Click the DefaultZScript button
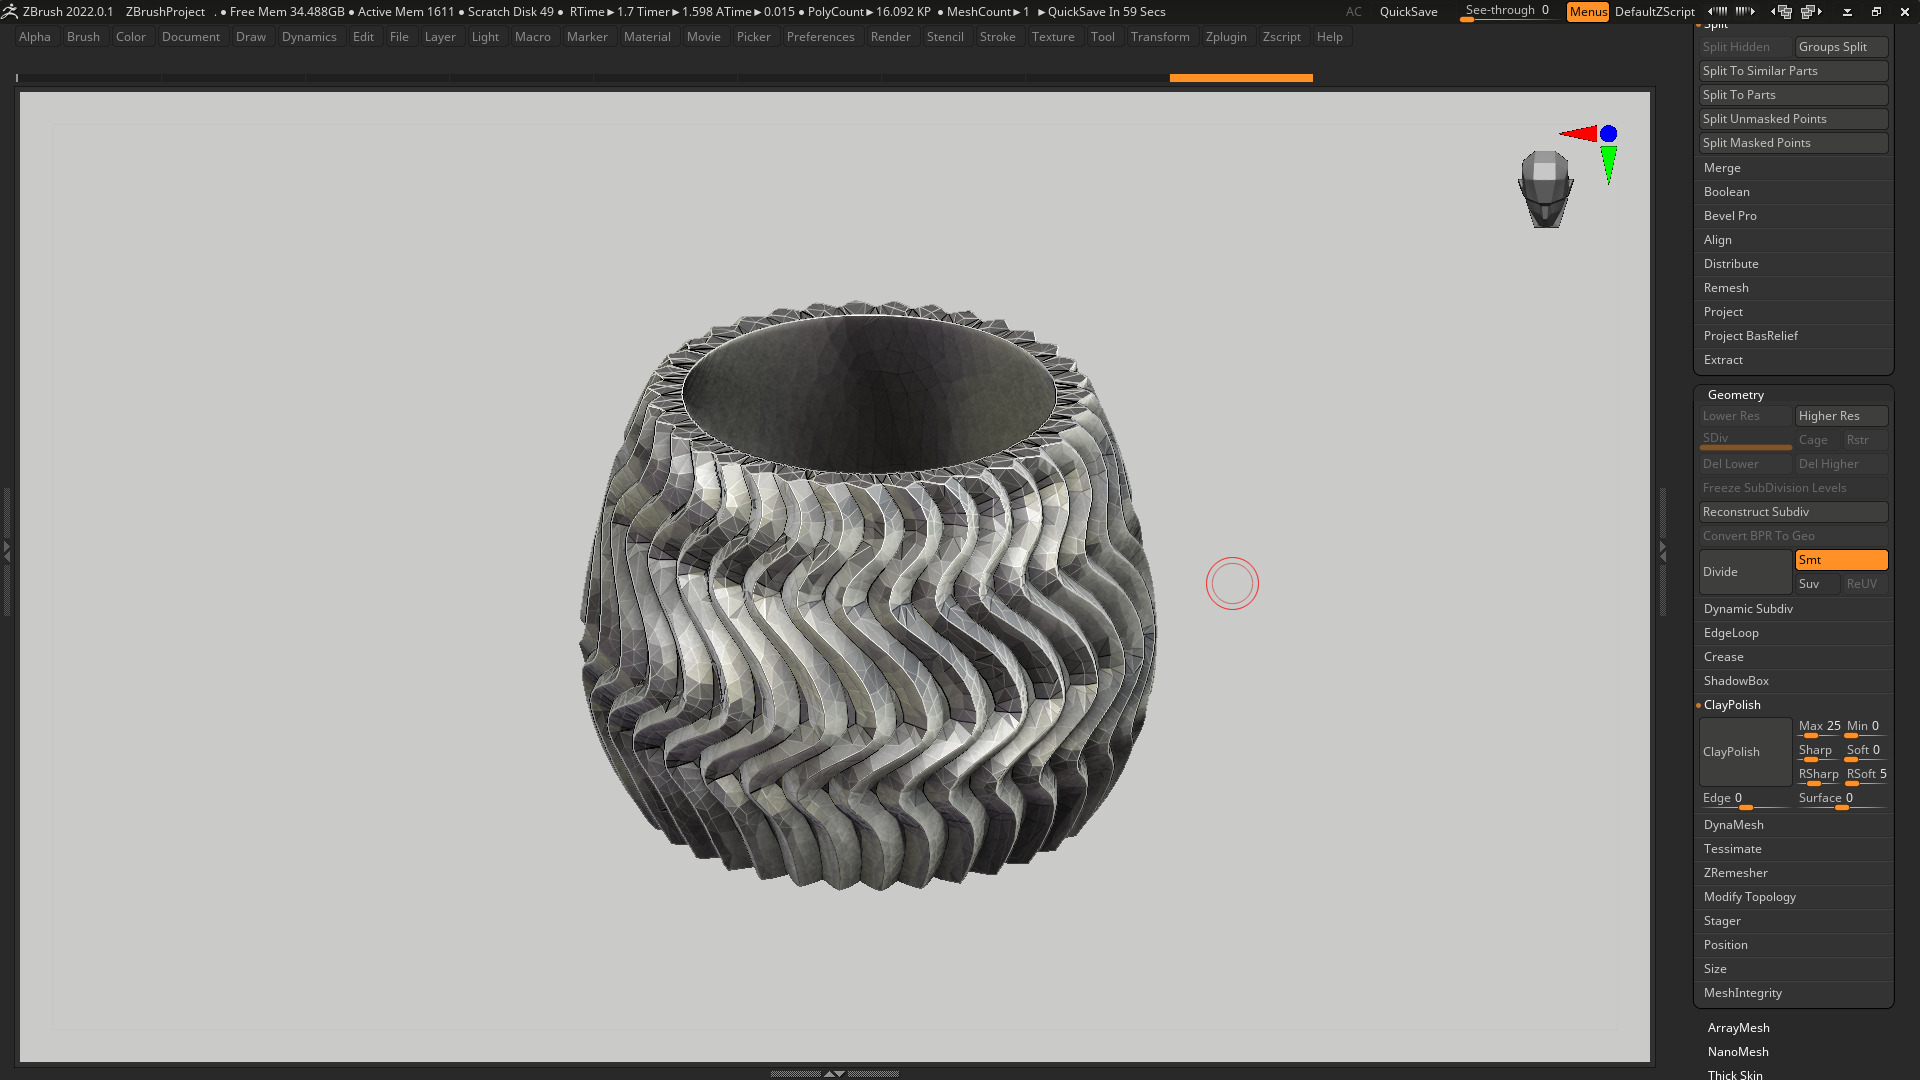The image size is (1920, 1080). click(1654, 11)
